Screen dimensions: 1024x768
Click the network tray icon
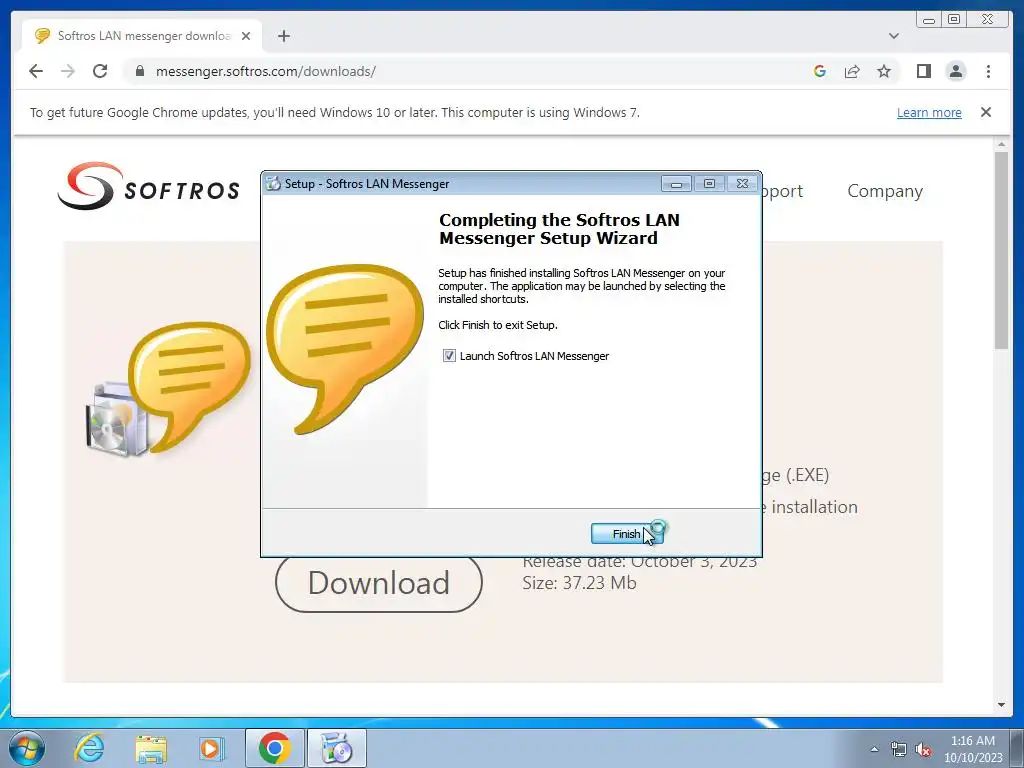pyautogui.click(x=899, y=749)
